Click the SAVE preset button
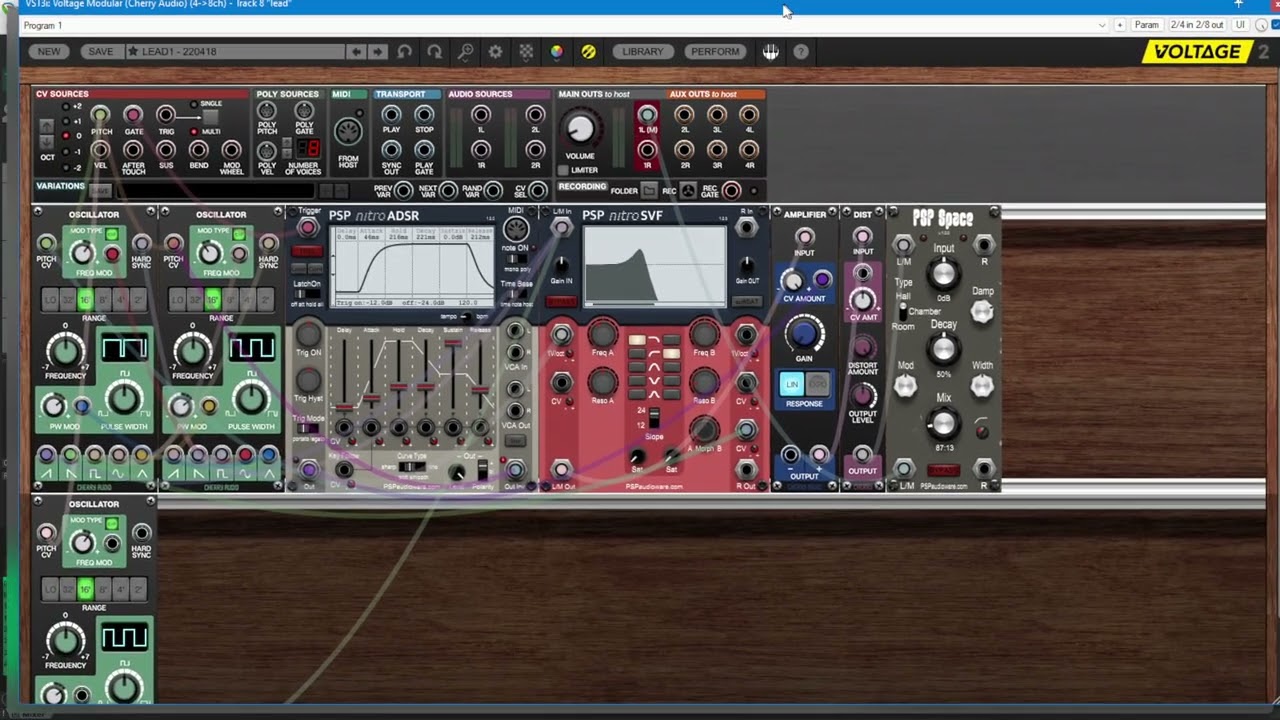 pos(100,52)
